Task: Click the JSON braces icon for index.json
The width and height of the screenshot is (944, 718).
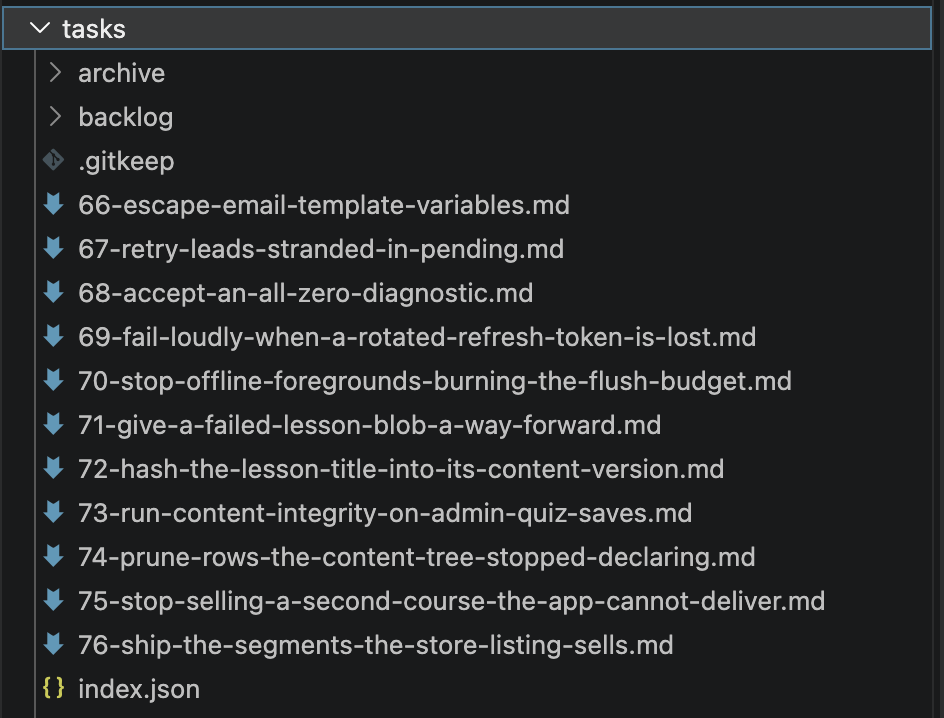Action: pos(54,687)
